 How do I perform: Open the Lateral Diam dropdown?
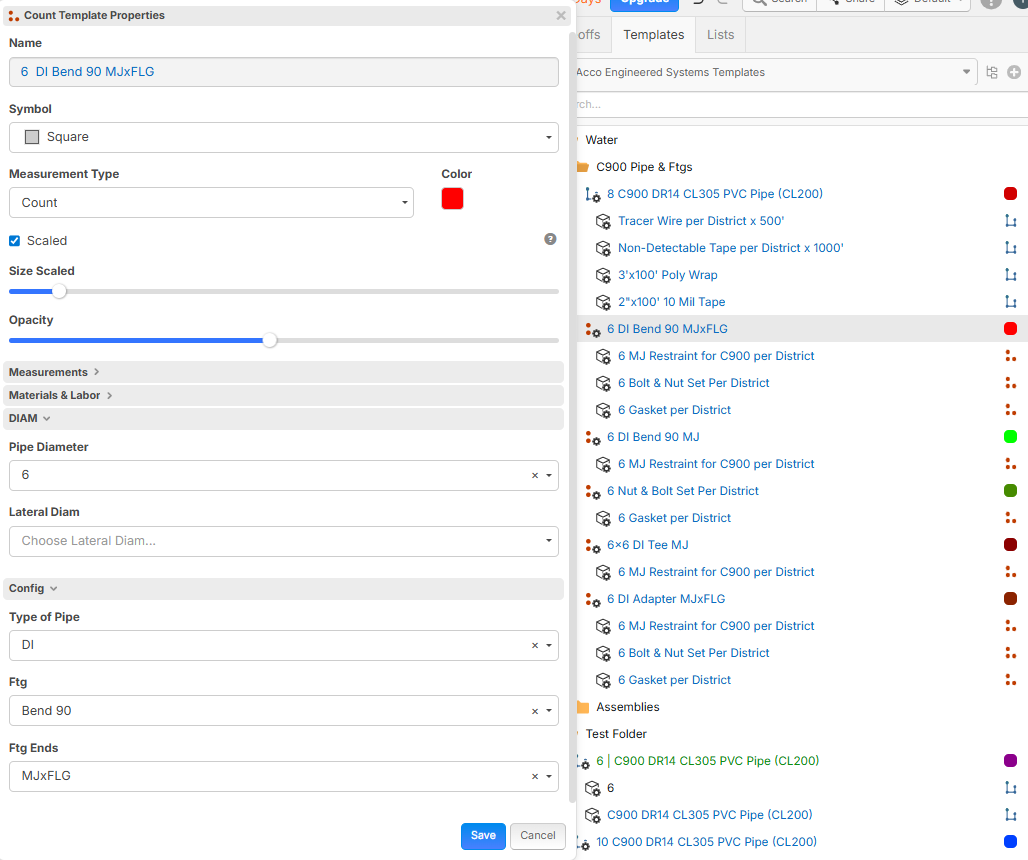[x=283, y=541]
